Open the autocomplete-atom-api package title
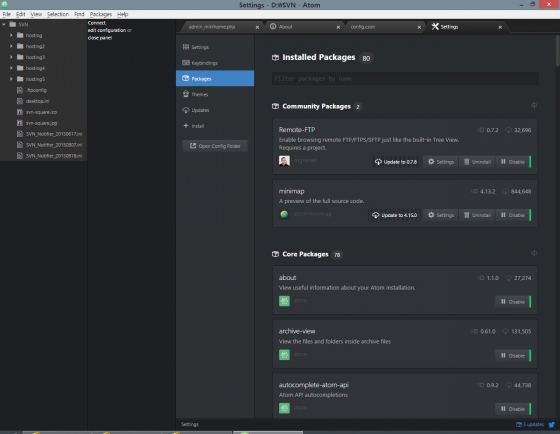Image resolution: width=560 pixels, height=434 pixels. pos(314,385)
